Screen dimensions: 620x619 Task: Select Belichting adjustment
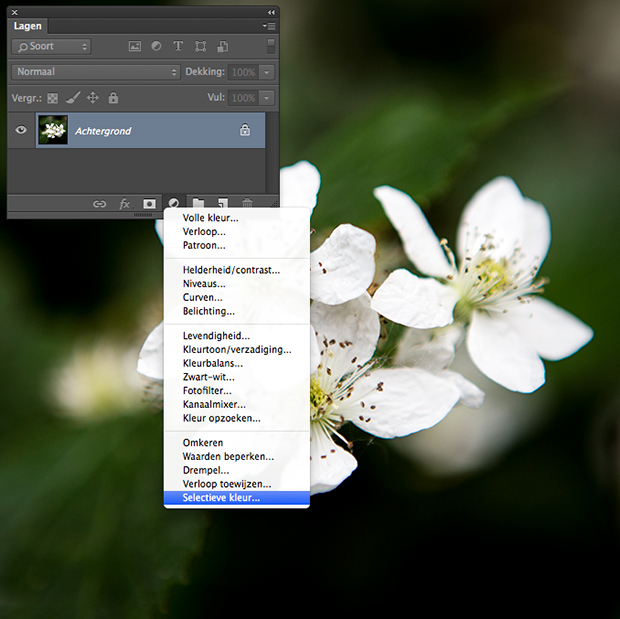[x=236, y=311]
